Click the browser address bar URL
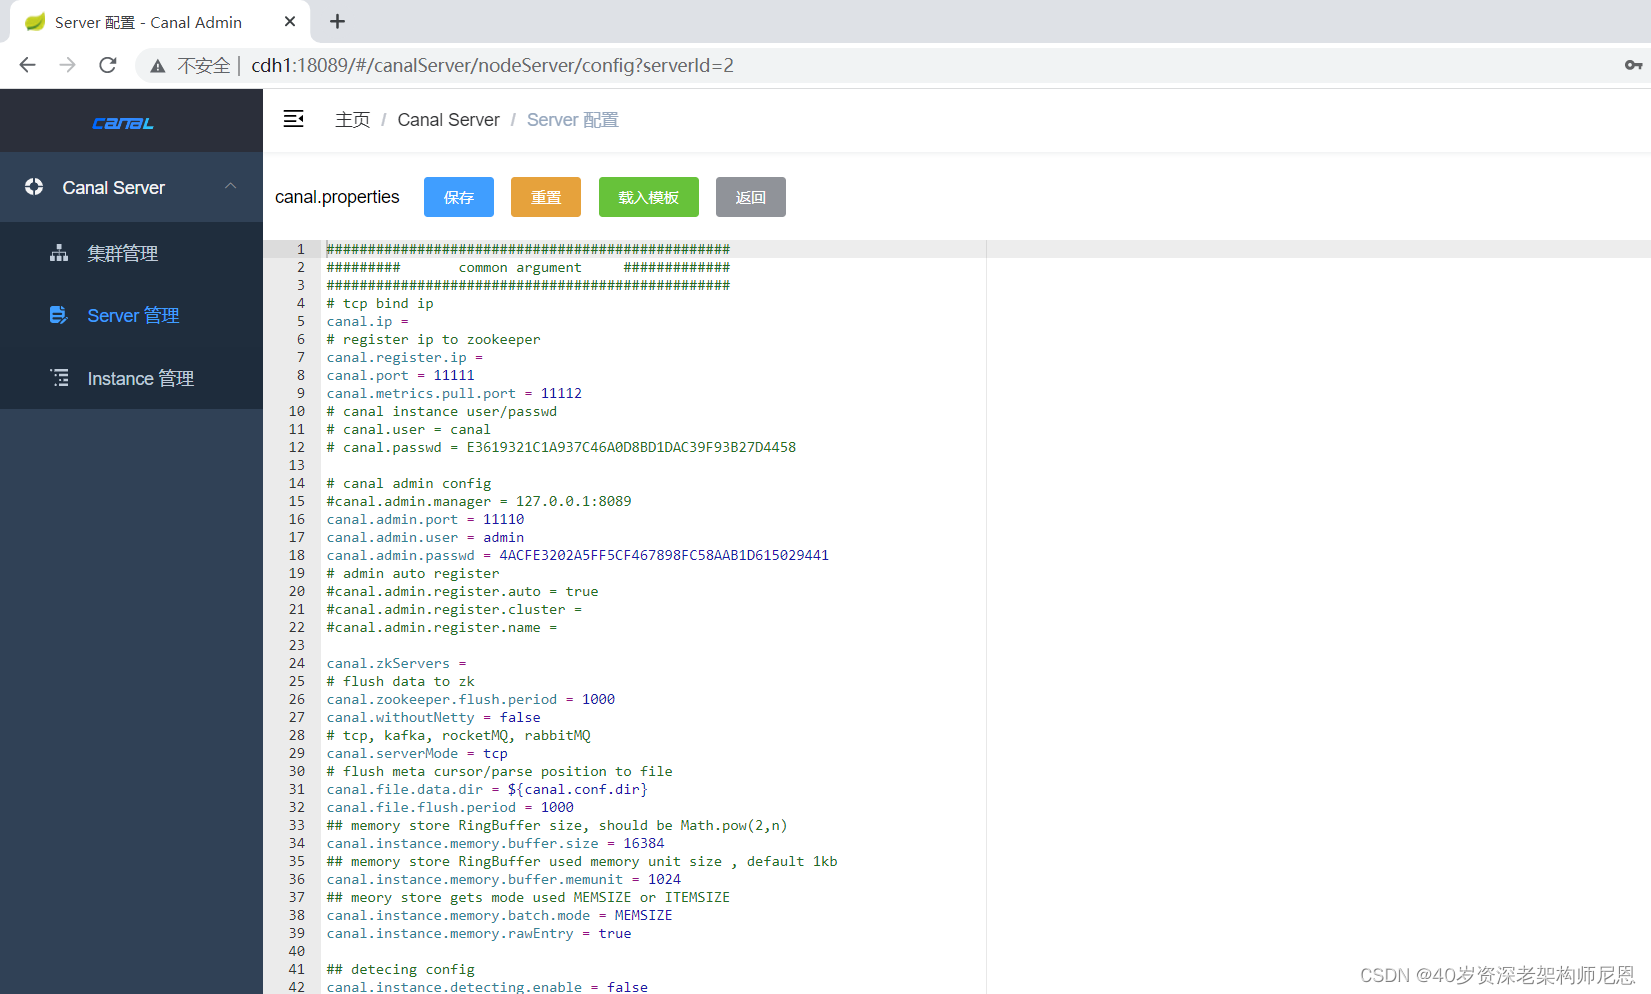The height and width of the screenshot is (994, 1651). (x=492, y=65)
